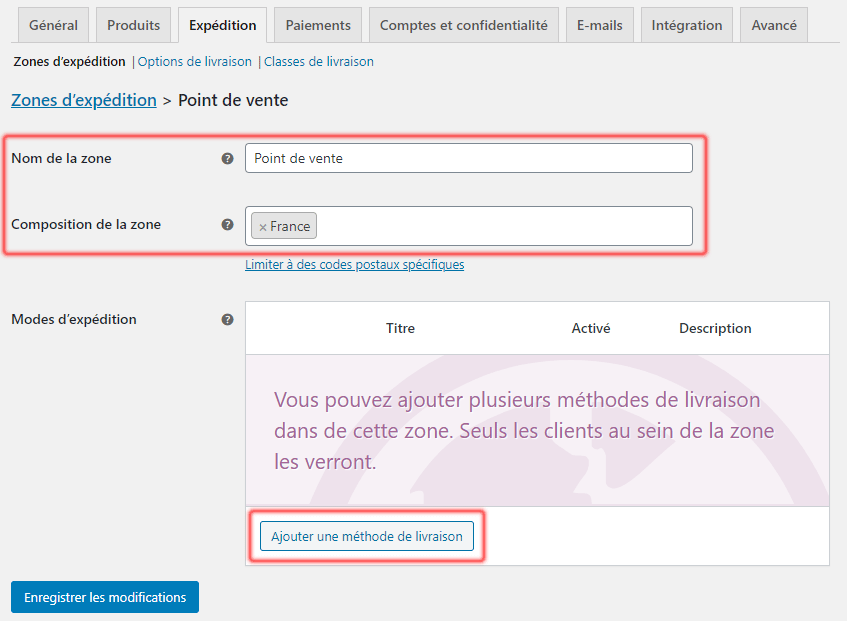Screen dimensions: 847x621
Task: Open Options de livraison sub-section
Action: tap(194, 62)
